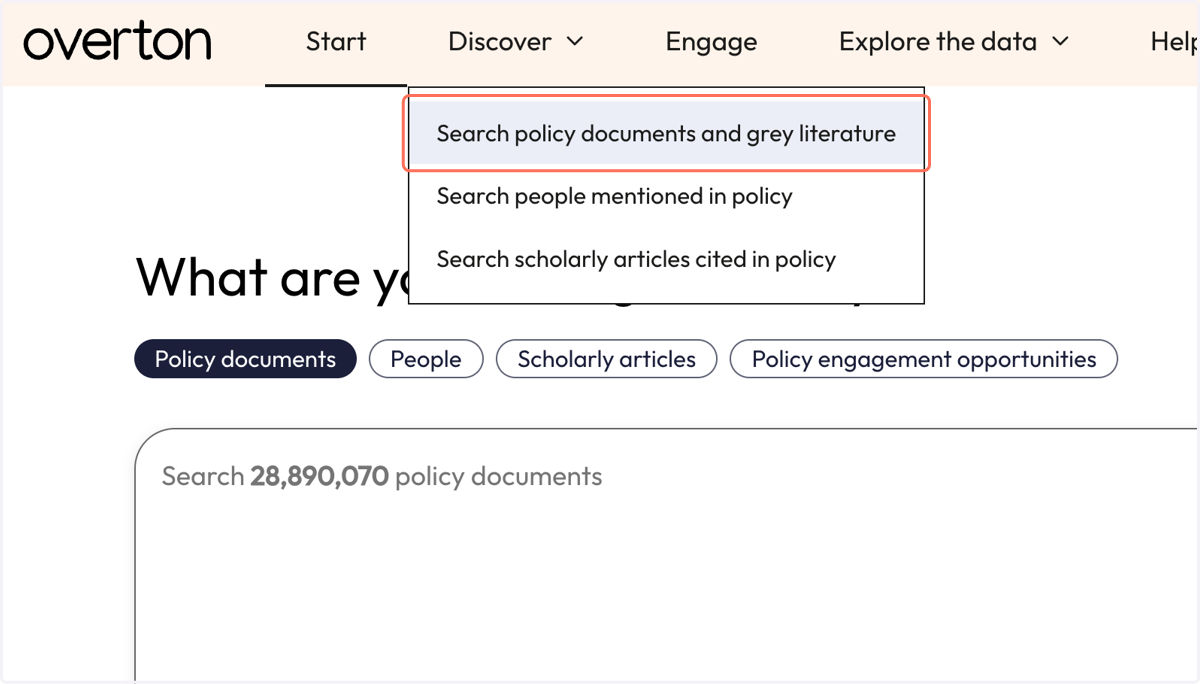Select Policy engagement opportunities pill

point(924,359)
